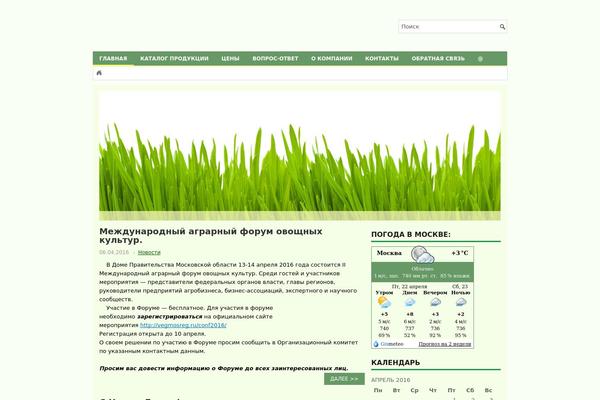Click the Сб, 23 forecast date

tap(460, 286)
